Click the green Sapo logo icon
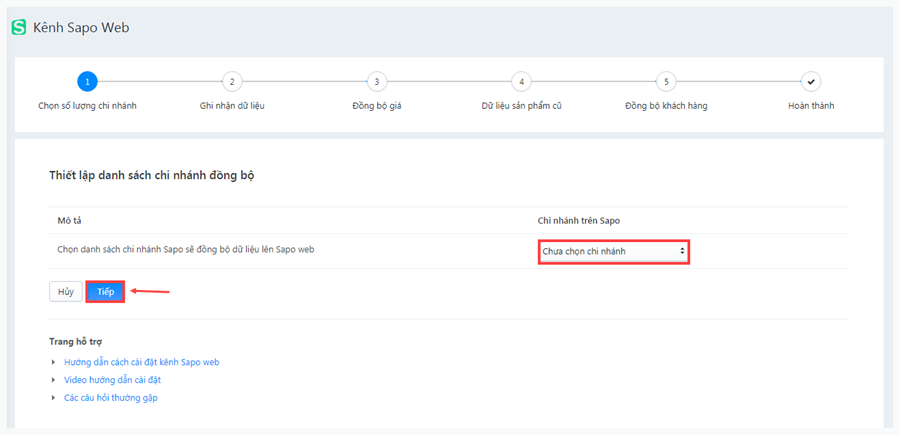This screenshot has width=900, height=435. [19, 28]
